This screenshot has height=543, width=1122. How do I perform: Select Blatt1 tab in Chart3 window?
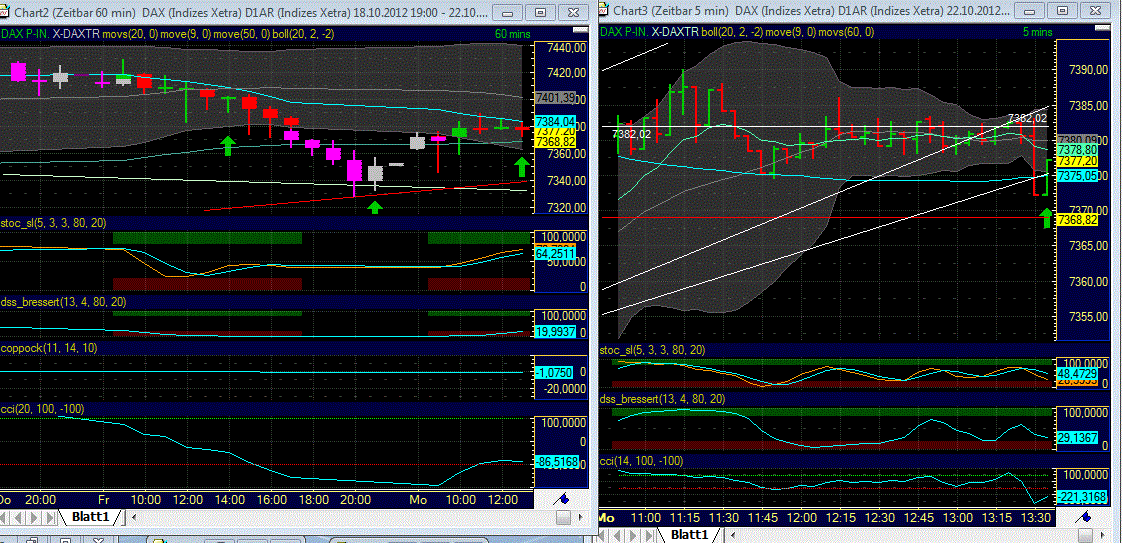point(690,534)
